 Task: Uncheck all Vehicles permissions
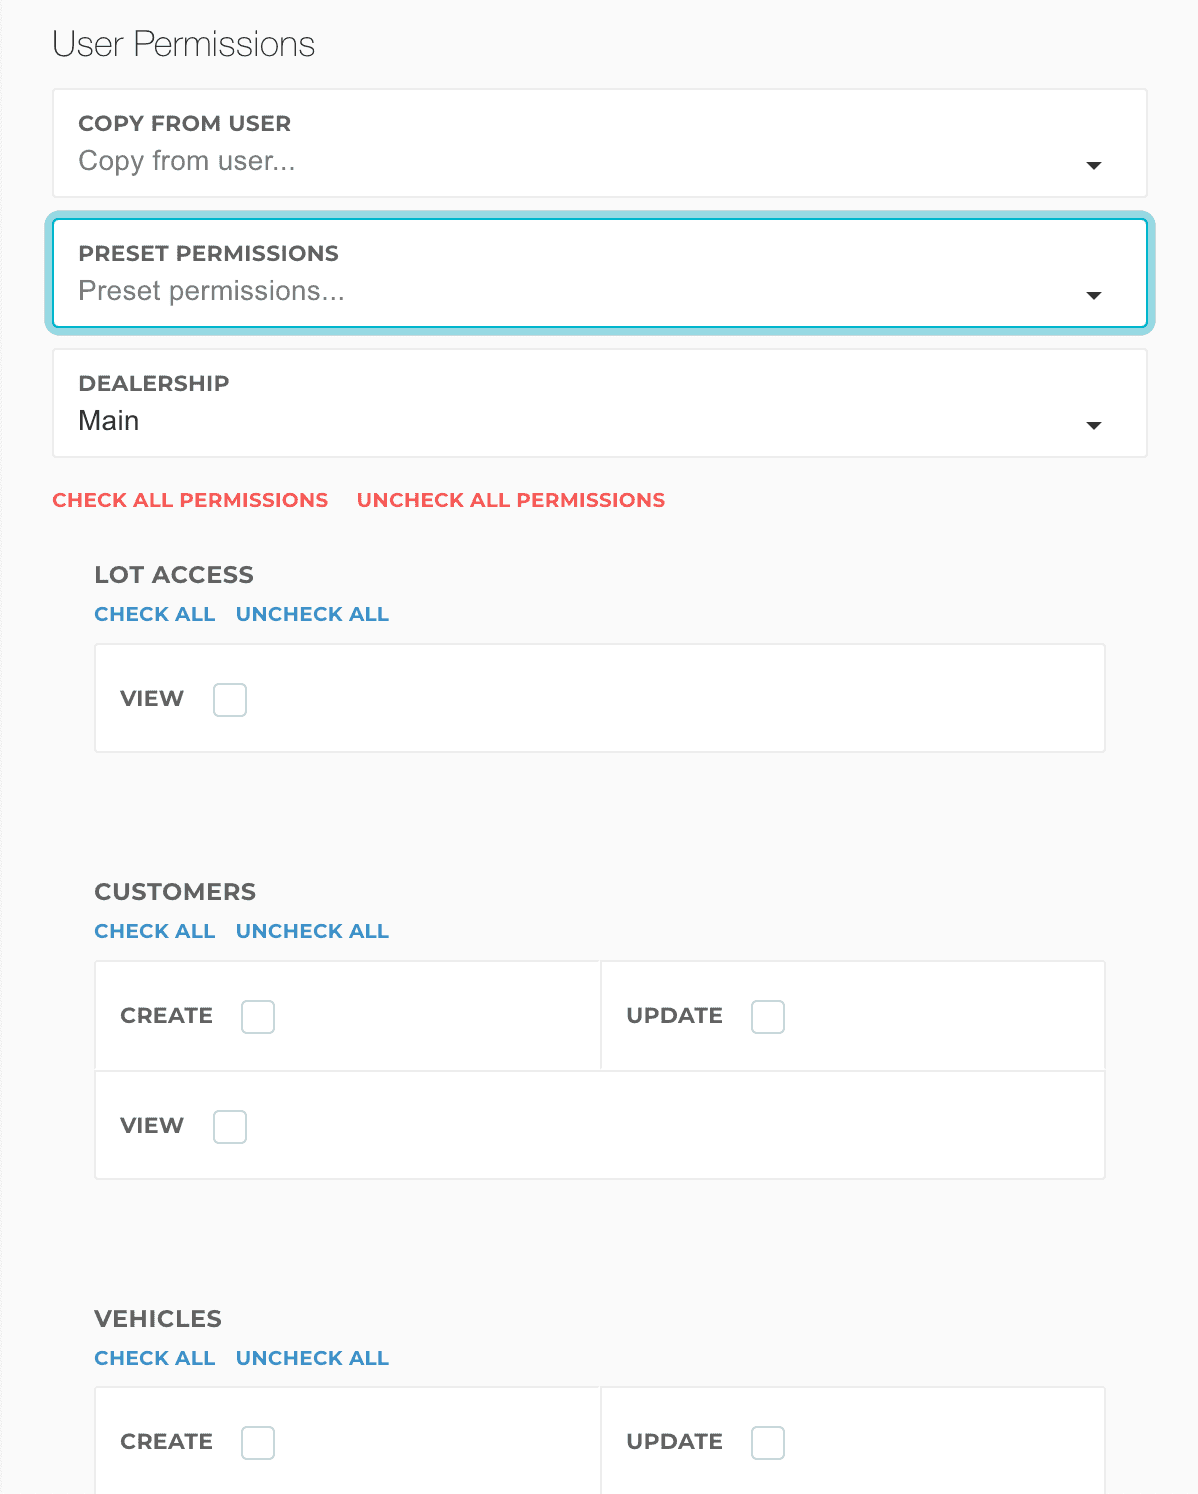click(x=312, y=1358)
